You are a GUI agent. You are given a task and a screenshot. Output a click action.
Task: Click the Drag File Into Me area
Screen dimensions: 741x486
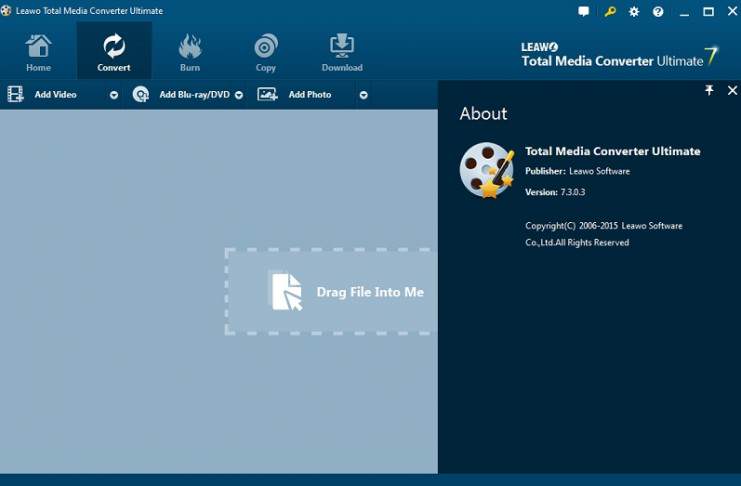pyautogui.click(x=331, y=291)
